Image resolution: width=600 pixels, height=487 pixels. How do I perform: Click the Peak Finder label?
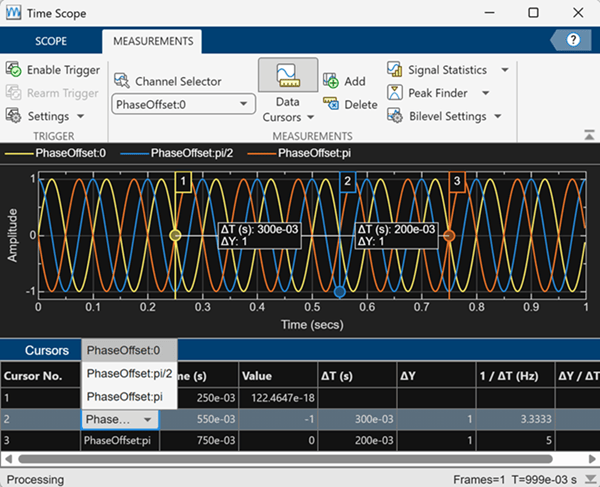(438, 93)
